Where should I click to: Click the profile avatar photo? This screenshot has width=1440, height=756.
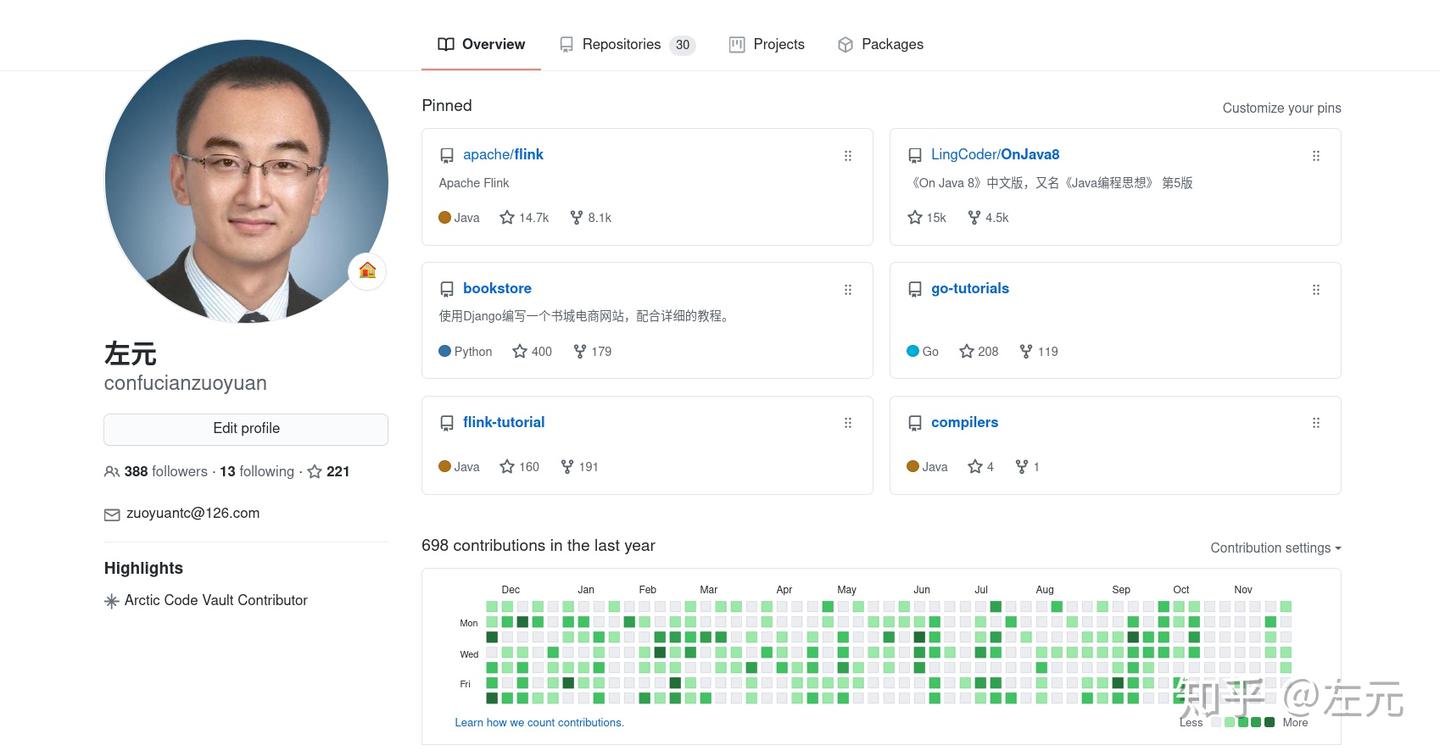pos(246,181)
